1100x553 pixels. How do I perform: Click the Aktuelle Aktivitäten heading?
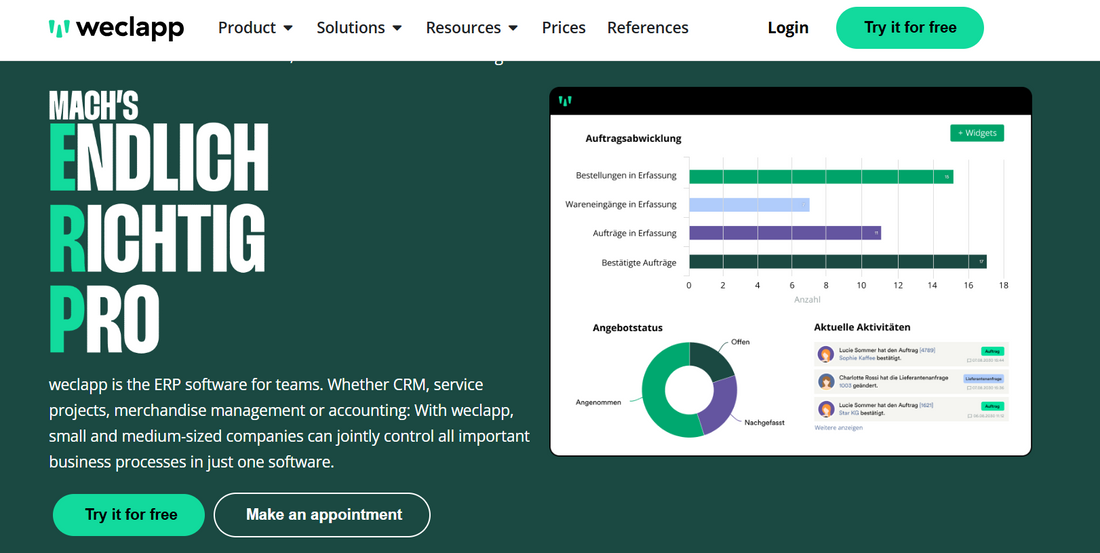pos(862,327)
